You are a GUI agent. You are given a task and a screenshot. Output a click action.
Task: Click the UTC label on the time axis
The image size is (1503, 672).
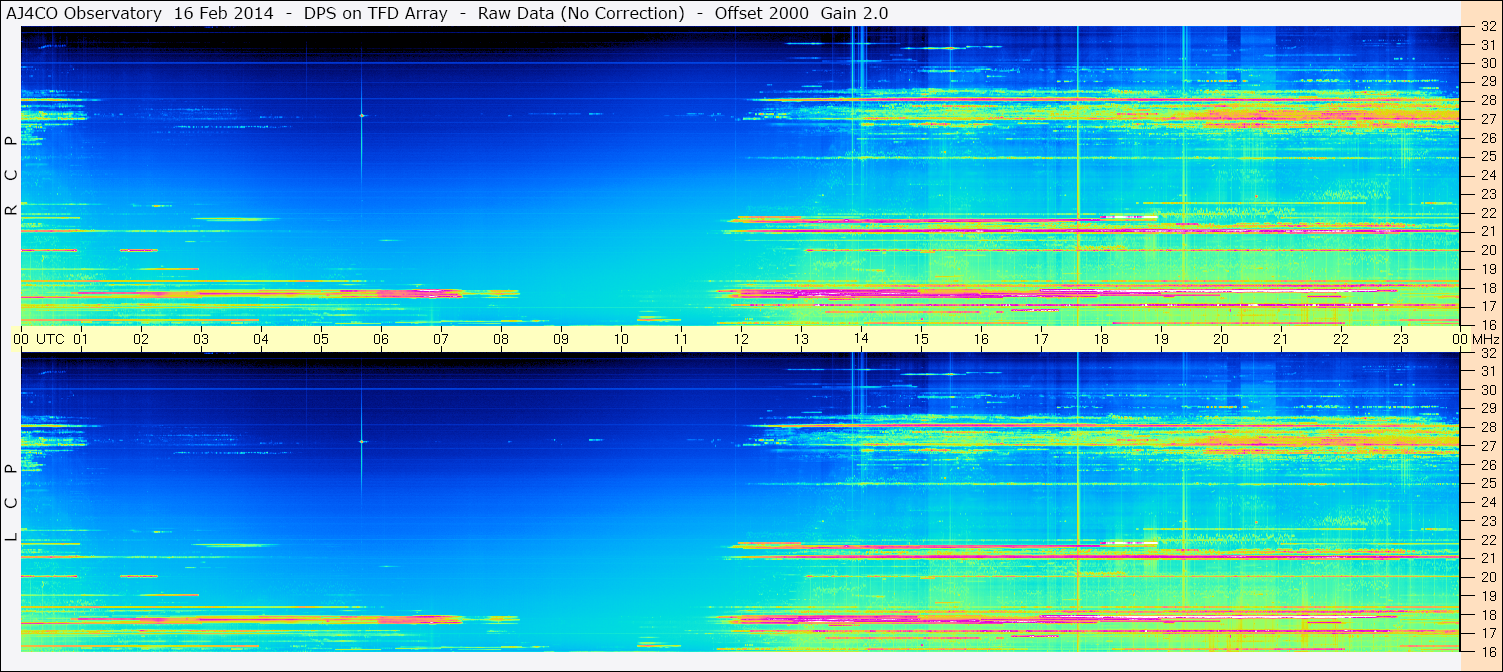tap(50, 339)
